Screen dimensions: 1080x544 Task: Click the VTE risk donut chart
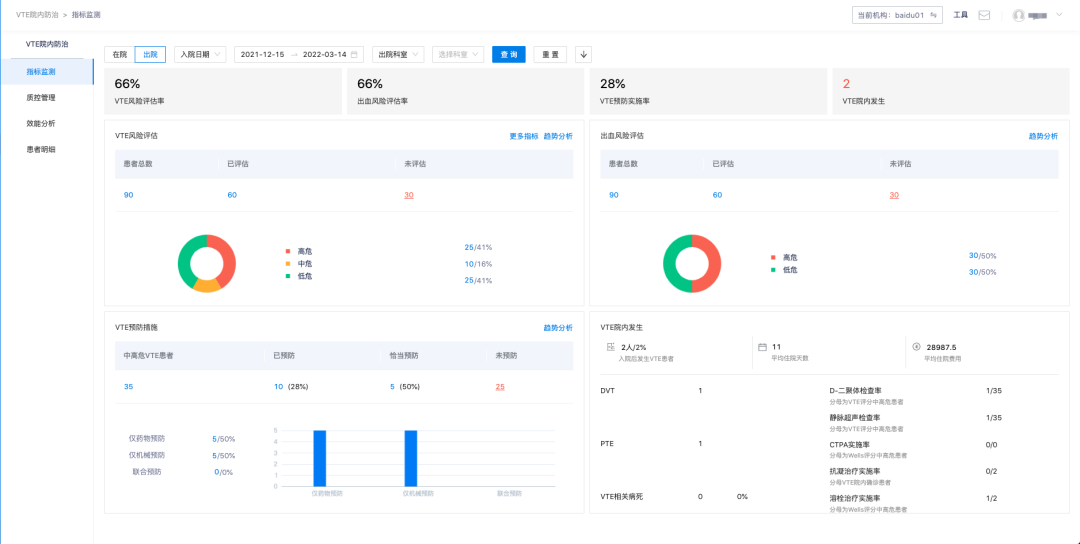[207, 264]
